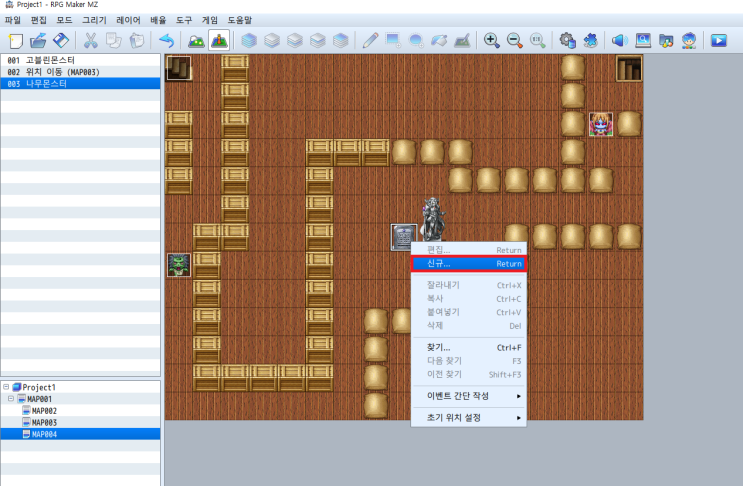Save the project using toolbar icon

61,41
